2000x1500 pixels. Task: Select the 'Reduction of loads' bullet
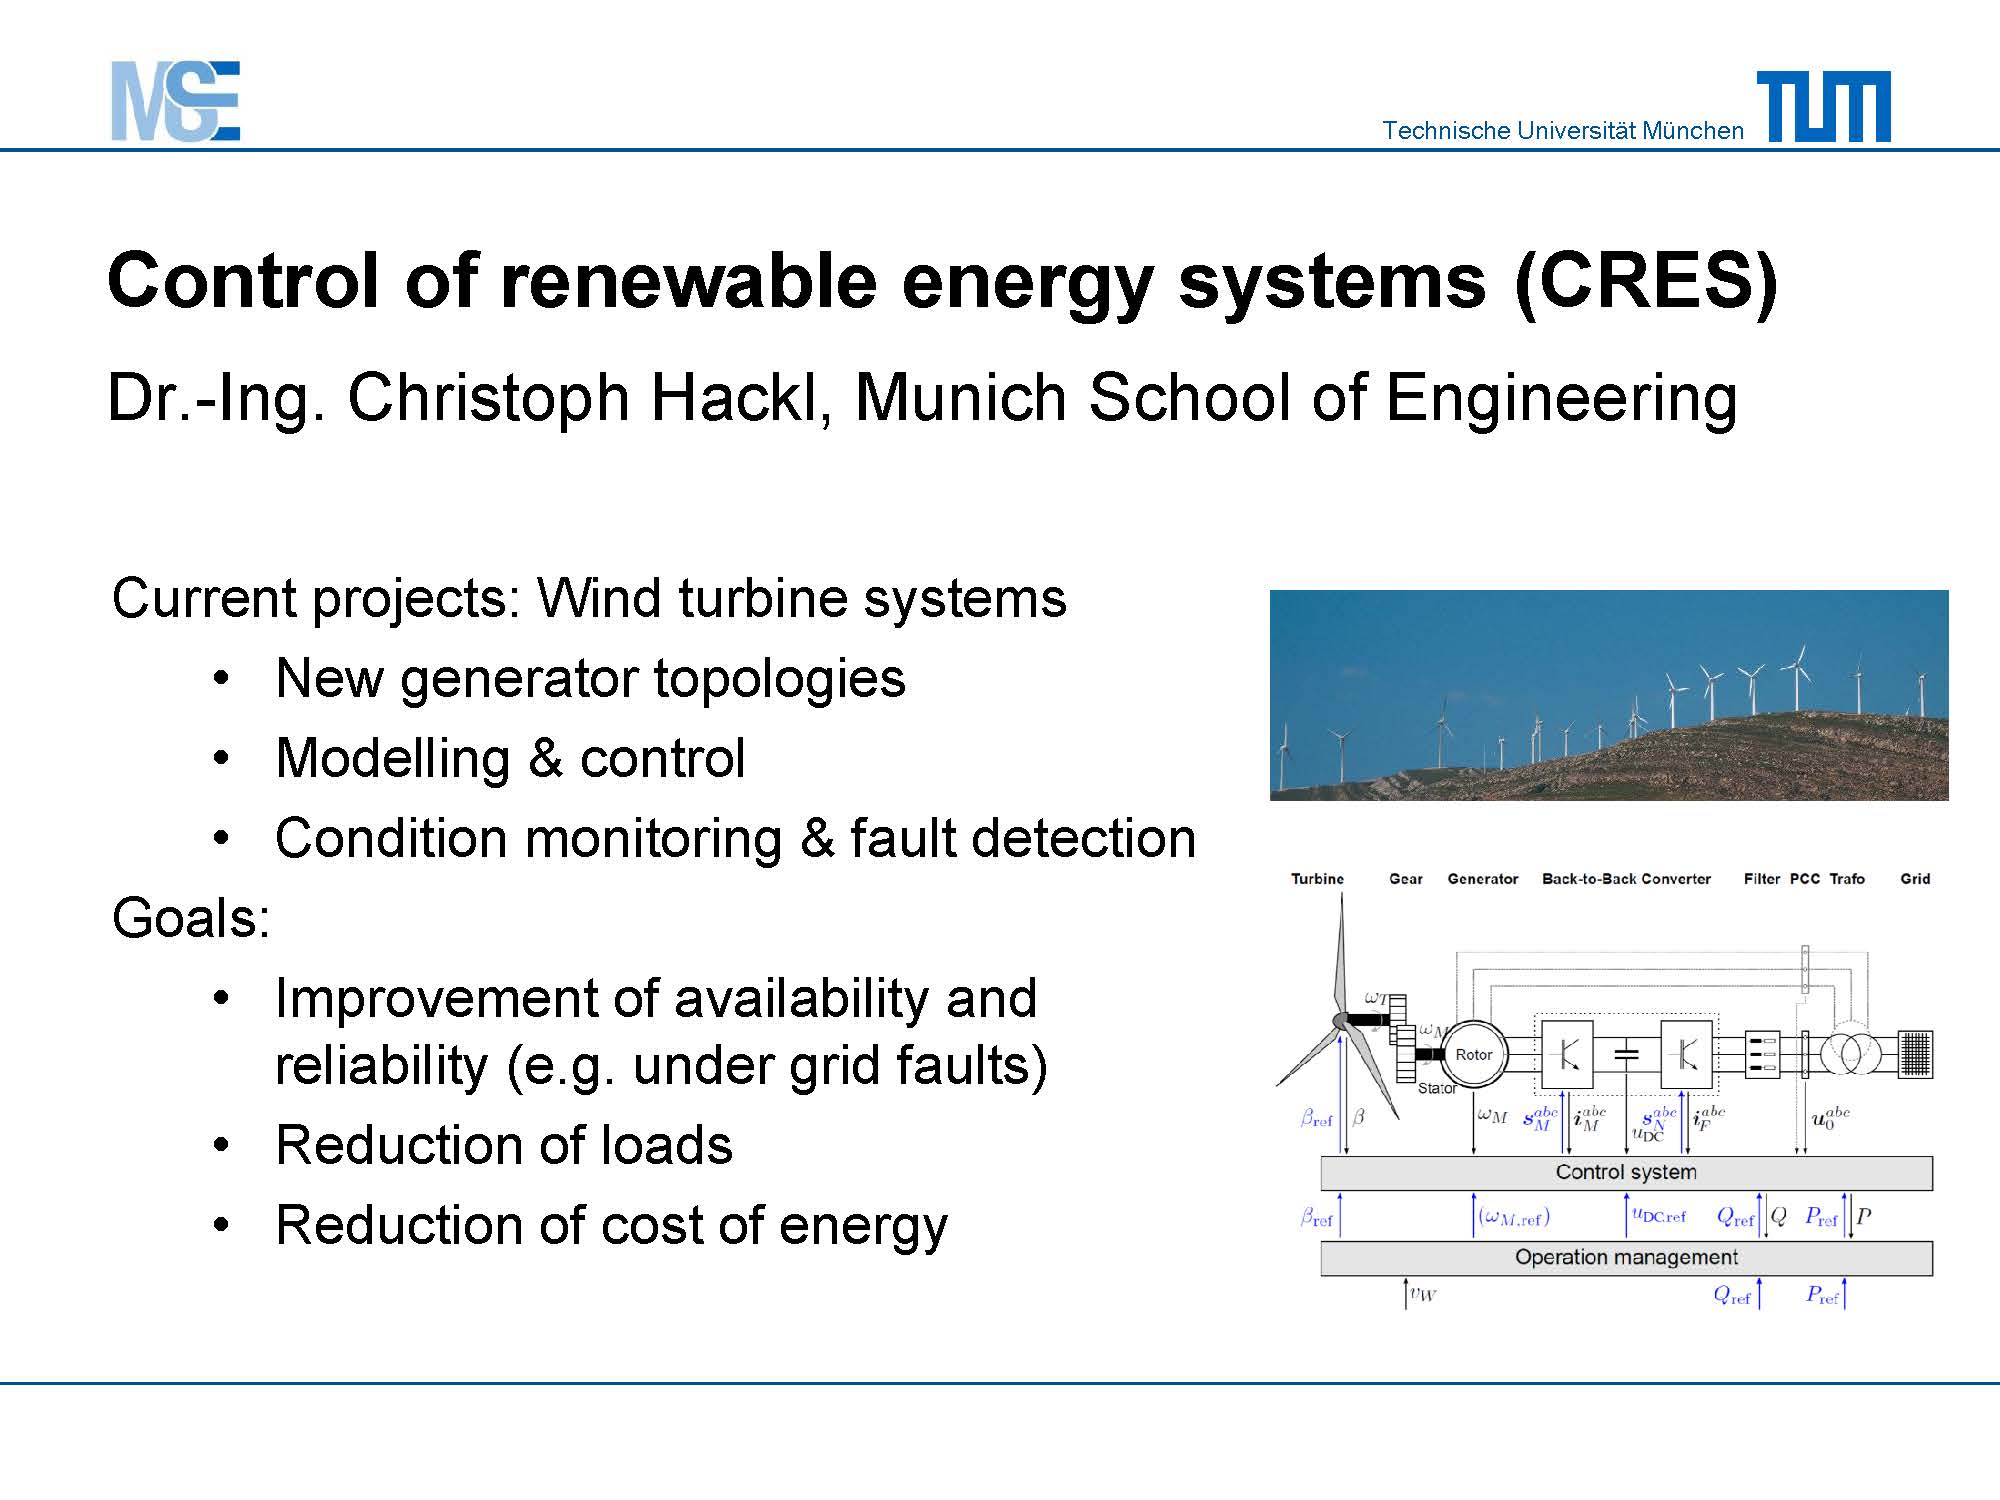click(504, 1146)
